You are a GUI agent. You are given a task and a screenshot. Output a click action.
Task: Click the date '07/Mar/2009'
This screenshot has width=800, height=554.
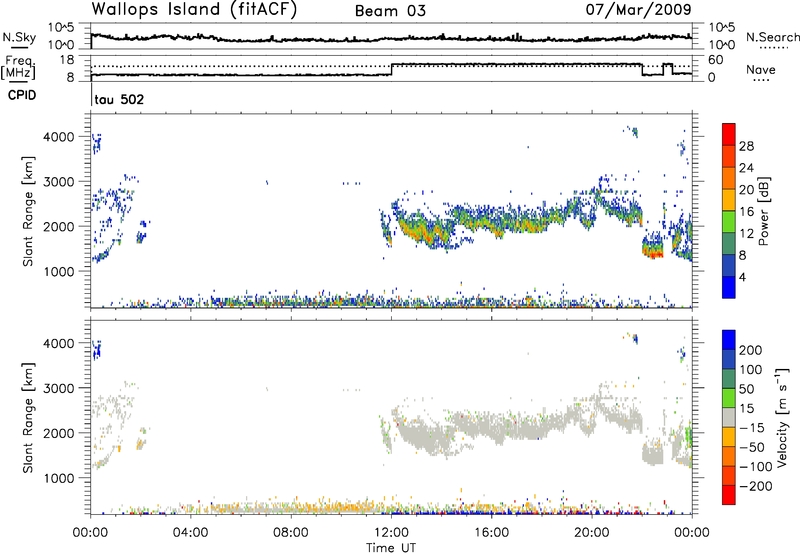[x=638, y=9]
